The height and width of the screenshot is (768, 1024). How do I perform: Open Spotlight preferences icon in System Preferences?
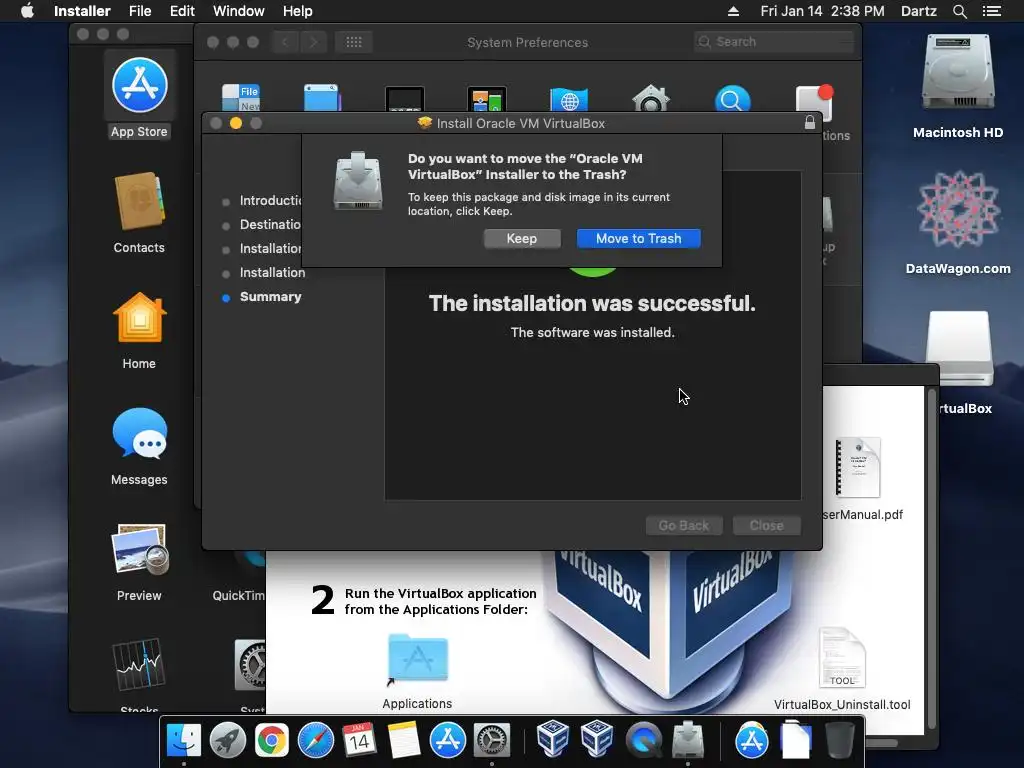pos(733,99)
